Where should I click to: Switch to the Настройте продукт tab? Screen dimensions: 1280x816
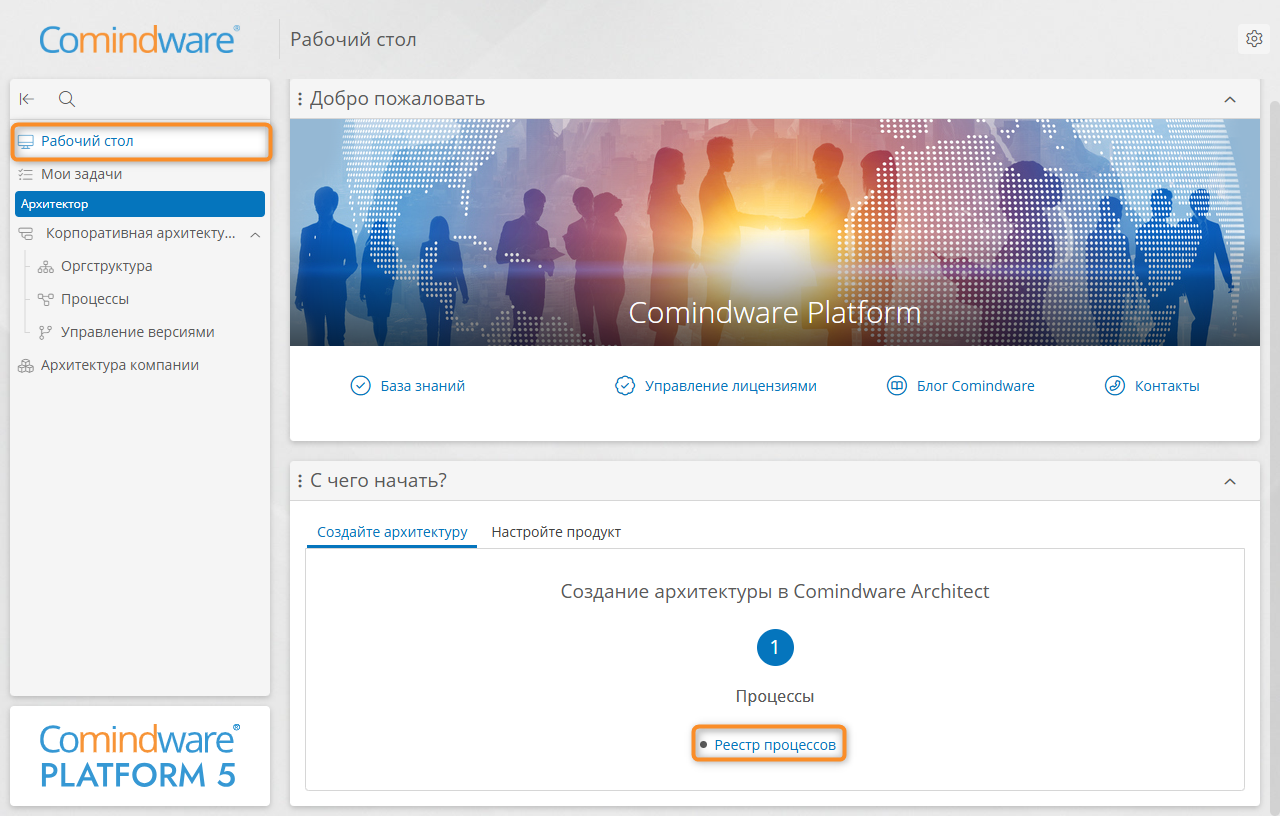point(556,532)
